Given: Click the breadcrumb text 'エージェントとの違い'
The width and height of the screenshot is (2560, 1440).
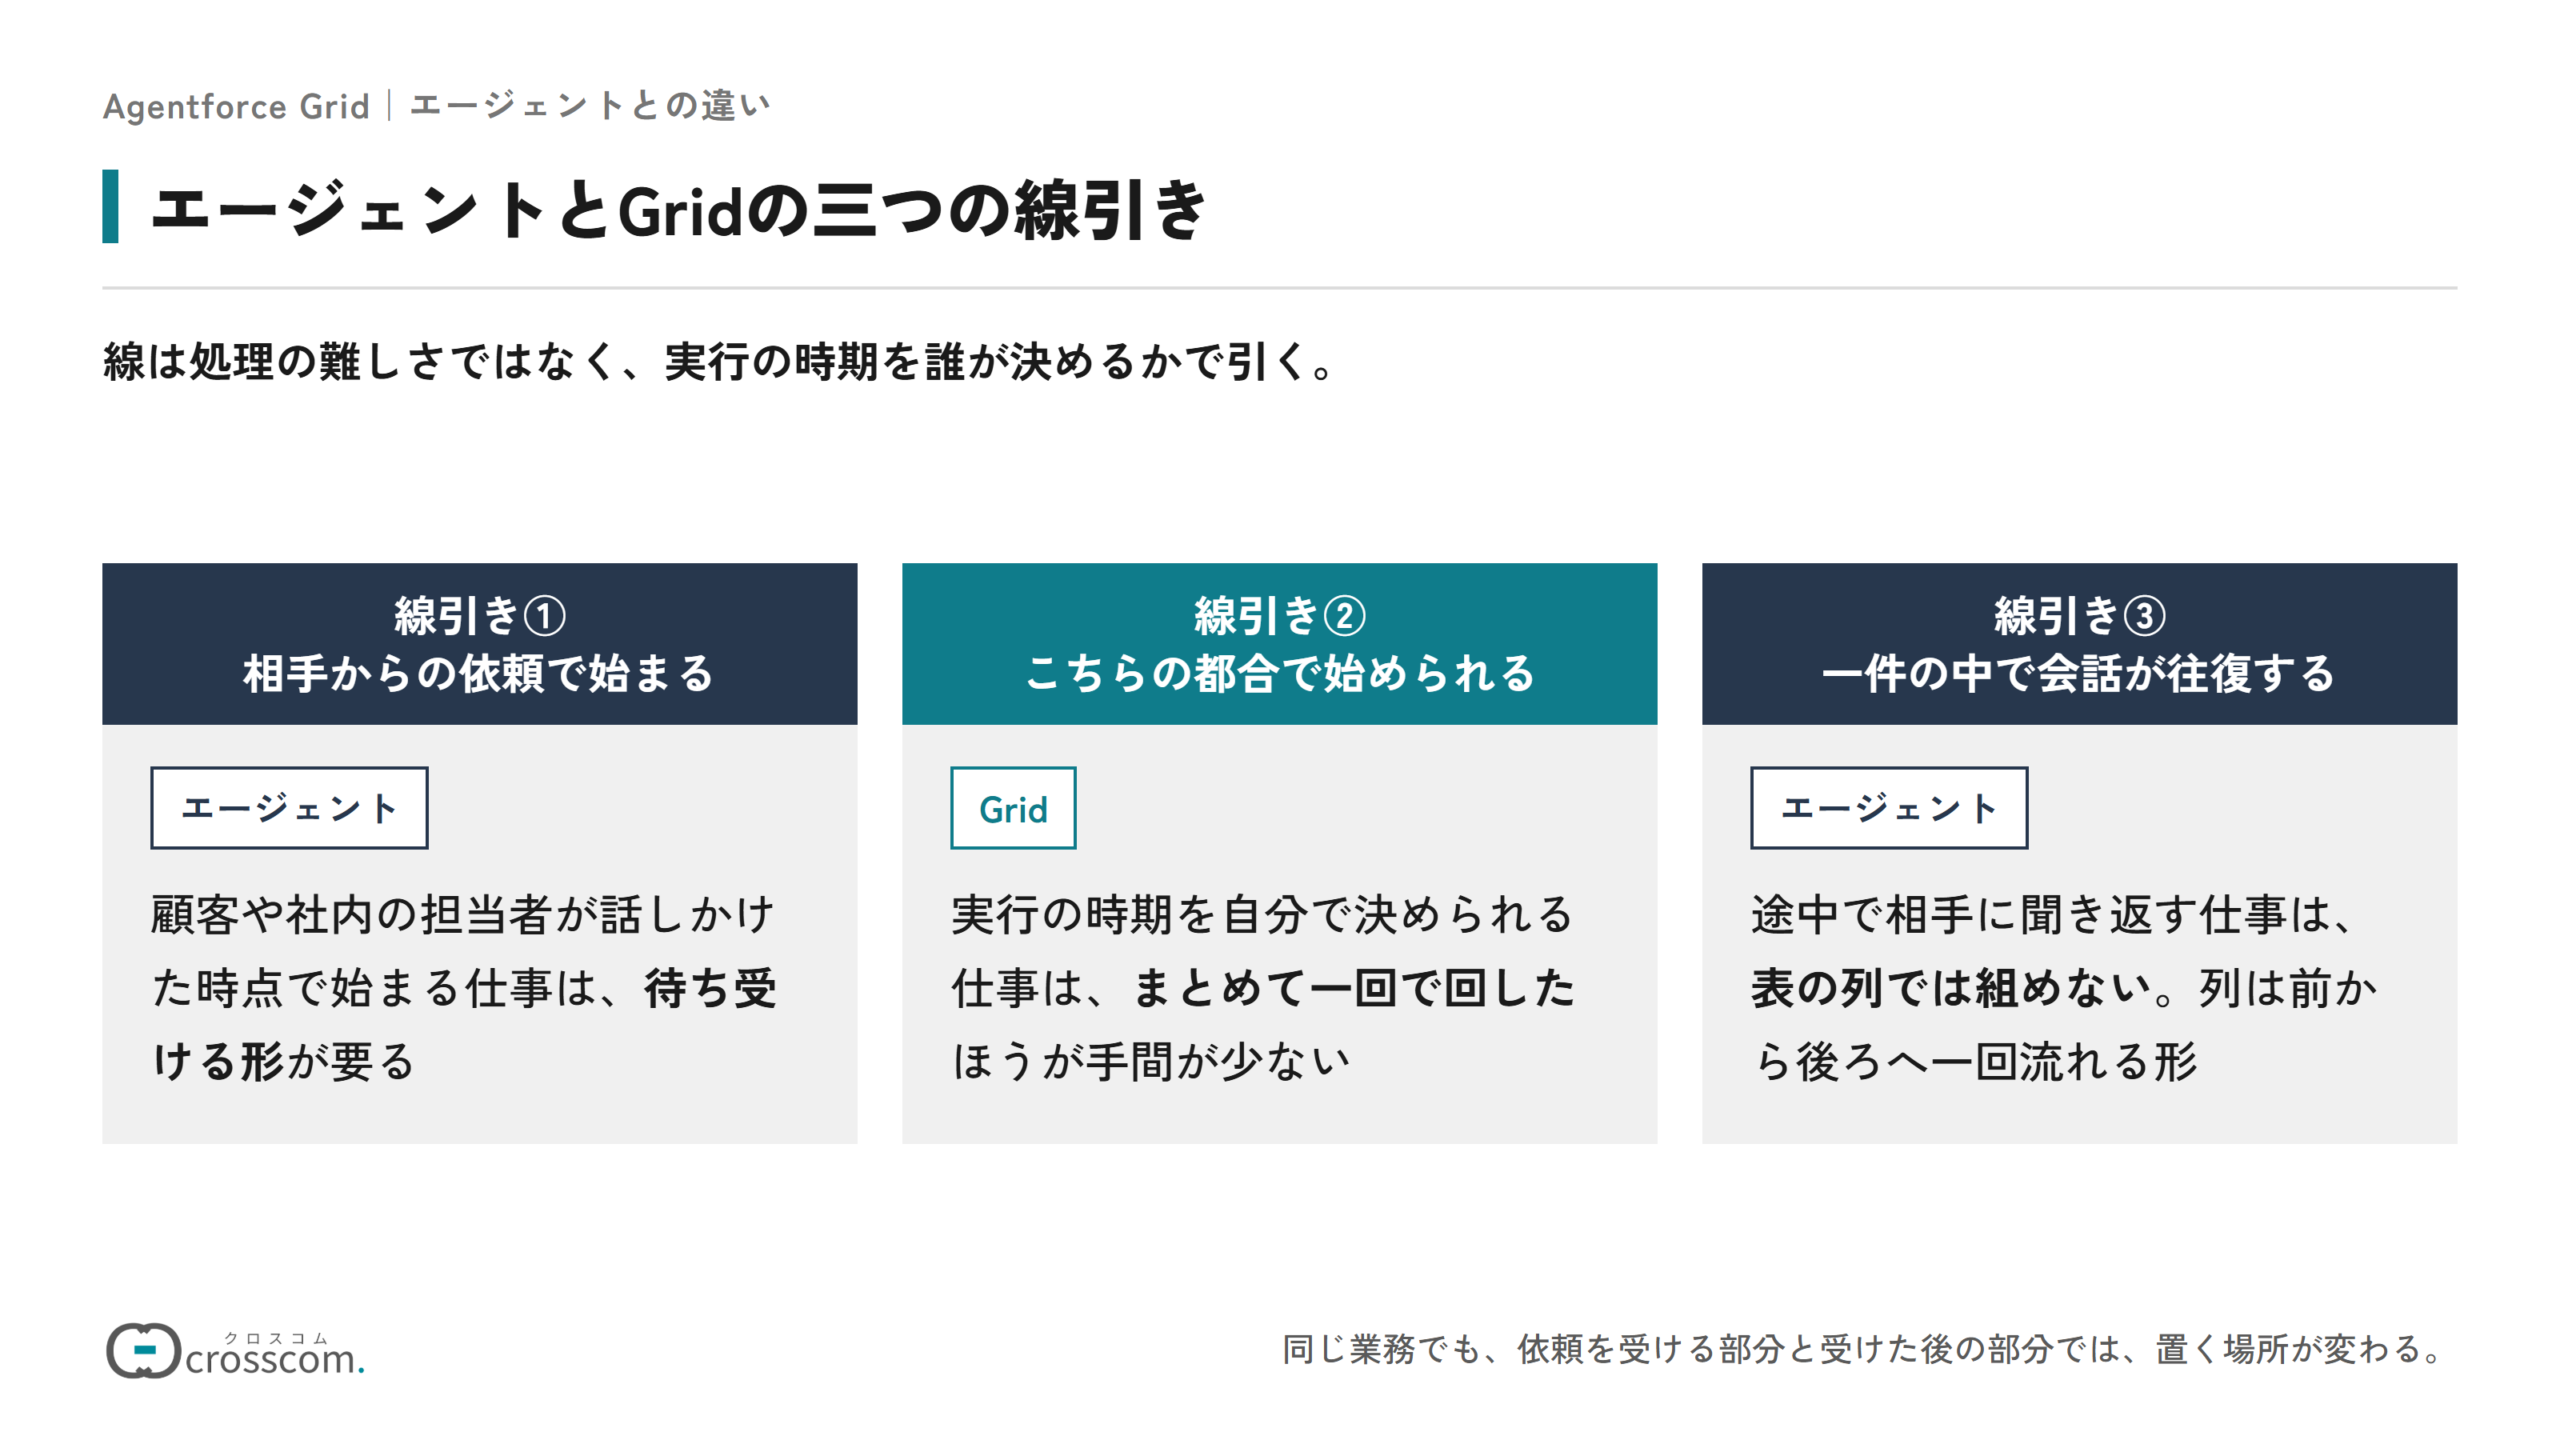Looking at the screenshot, I should click(590, 105).
